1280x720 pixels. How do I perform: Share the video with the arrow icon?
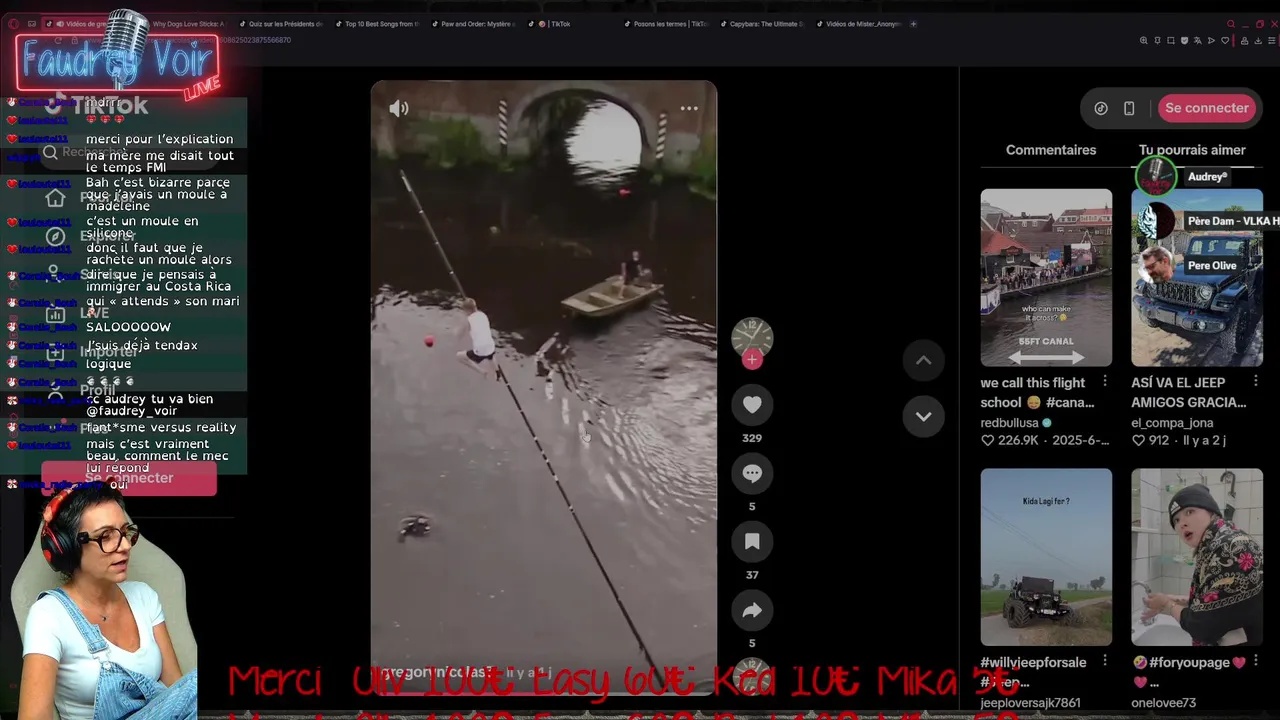752,610
